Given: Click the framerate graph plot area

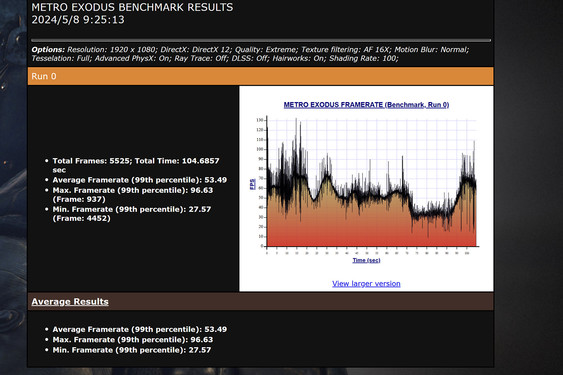Looking at the screenshot, I should (x=372, y=181).
